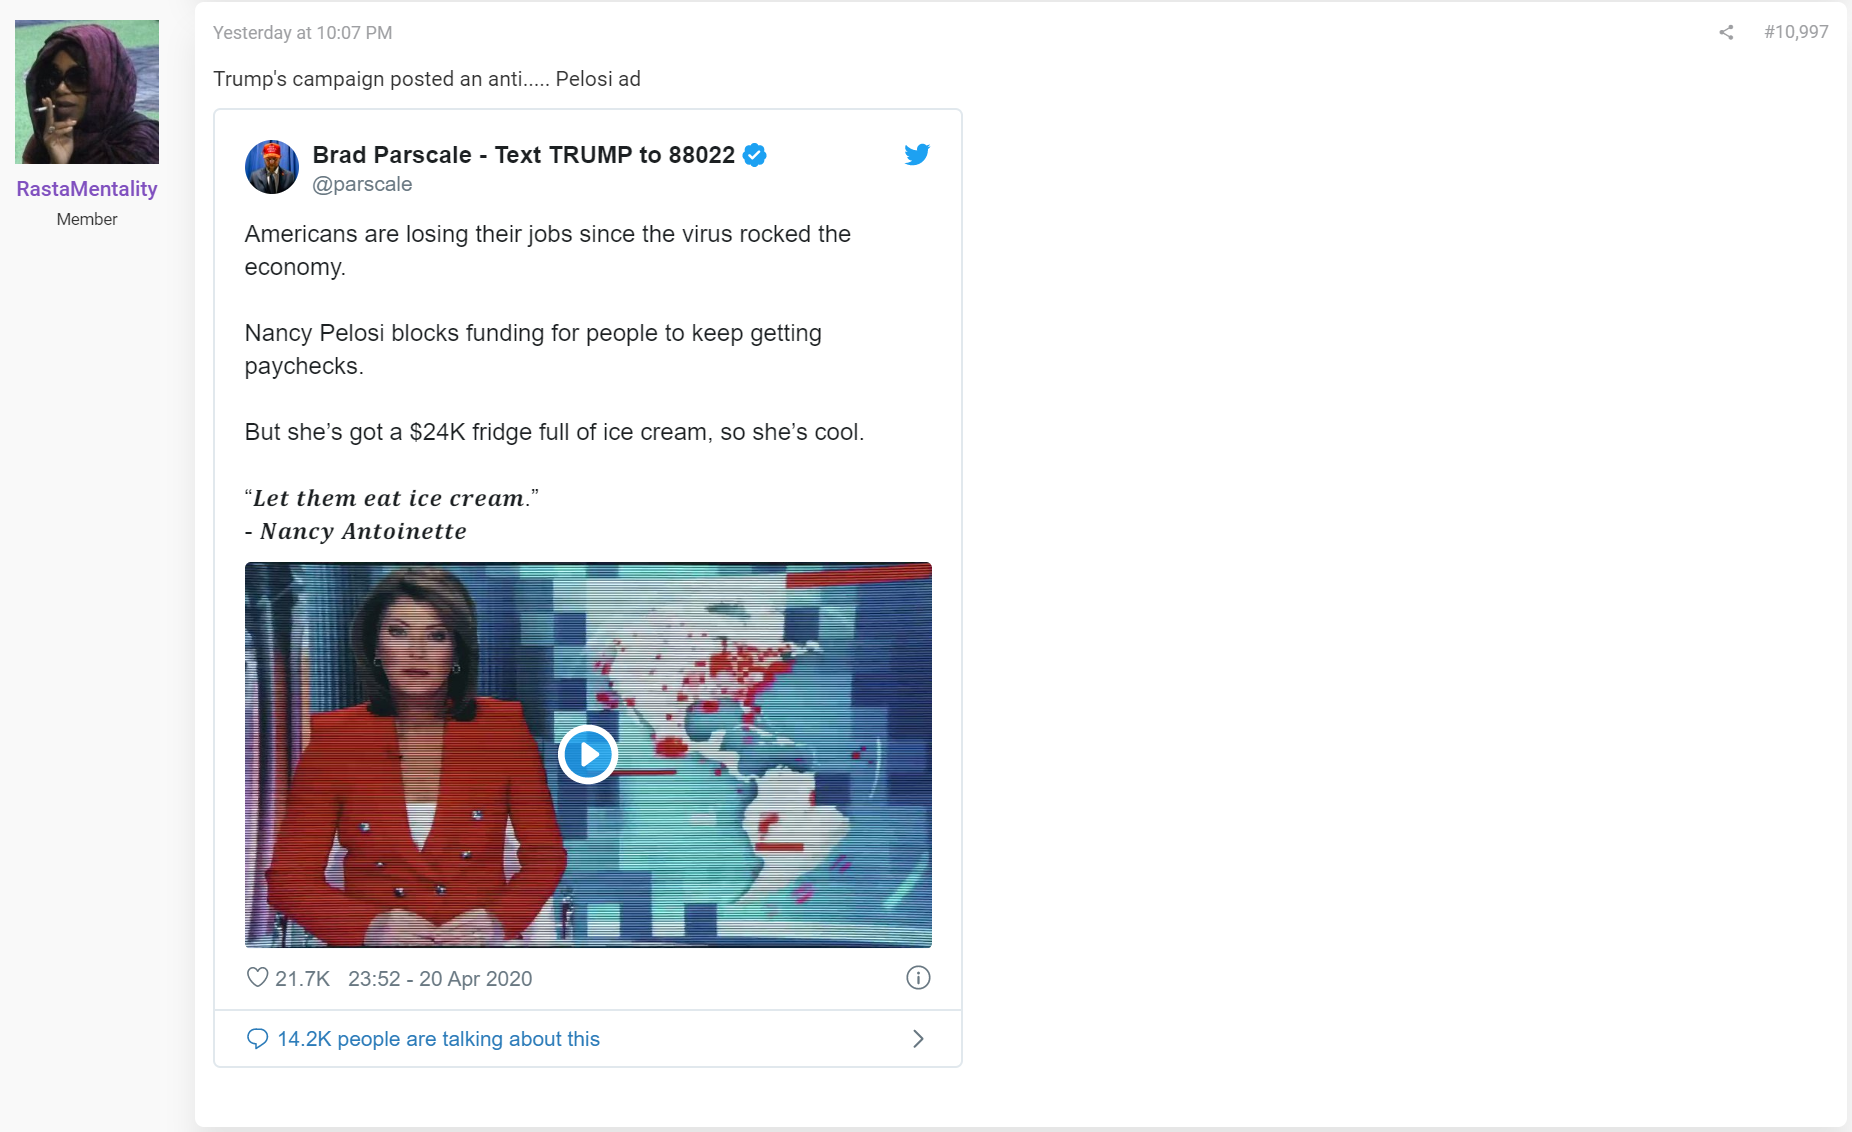Click the share icon beside post #10,997
The width and height of the screenshot is (1852, 1132).
(1726, 32)
